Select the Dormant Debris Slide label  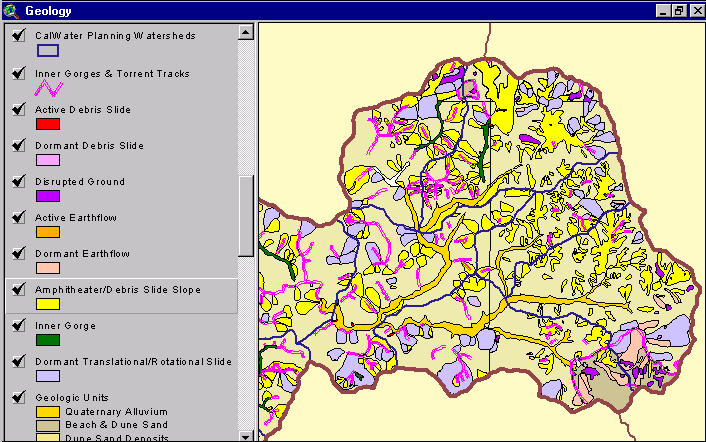(90, 145)
